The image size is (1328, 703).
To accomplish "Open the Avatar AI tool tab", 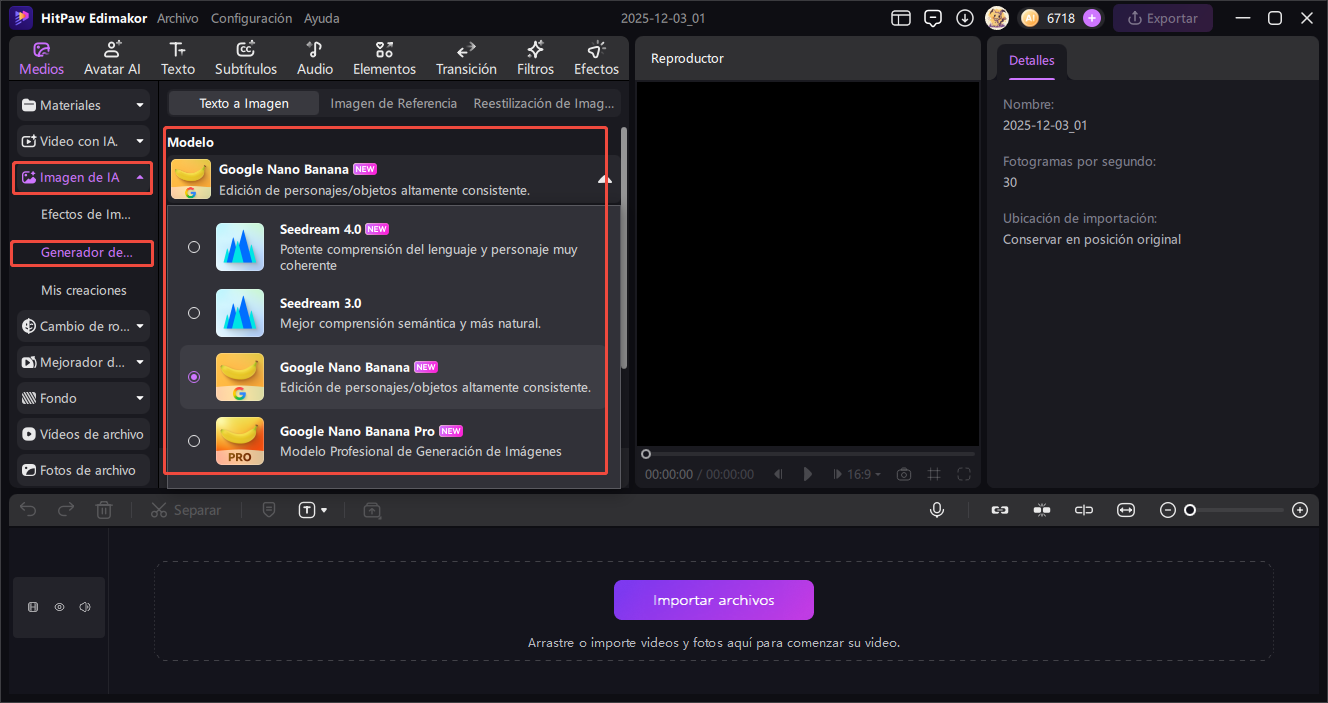I will click(112, 59).
